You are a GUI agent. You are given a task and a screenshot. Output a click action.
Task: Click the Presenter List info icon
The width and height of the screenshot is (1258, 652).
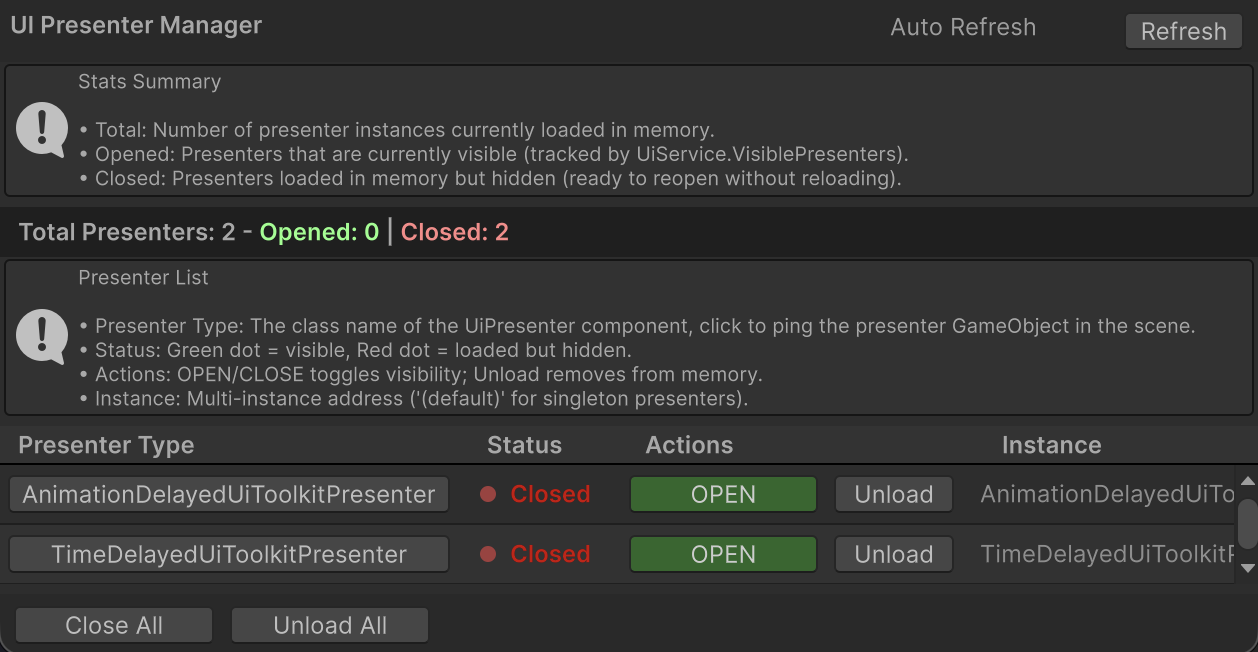click(x=42, y=336)
